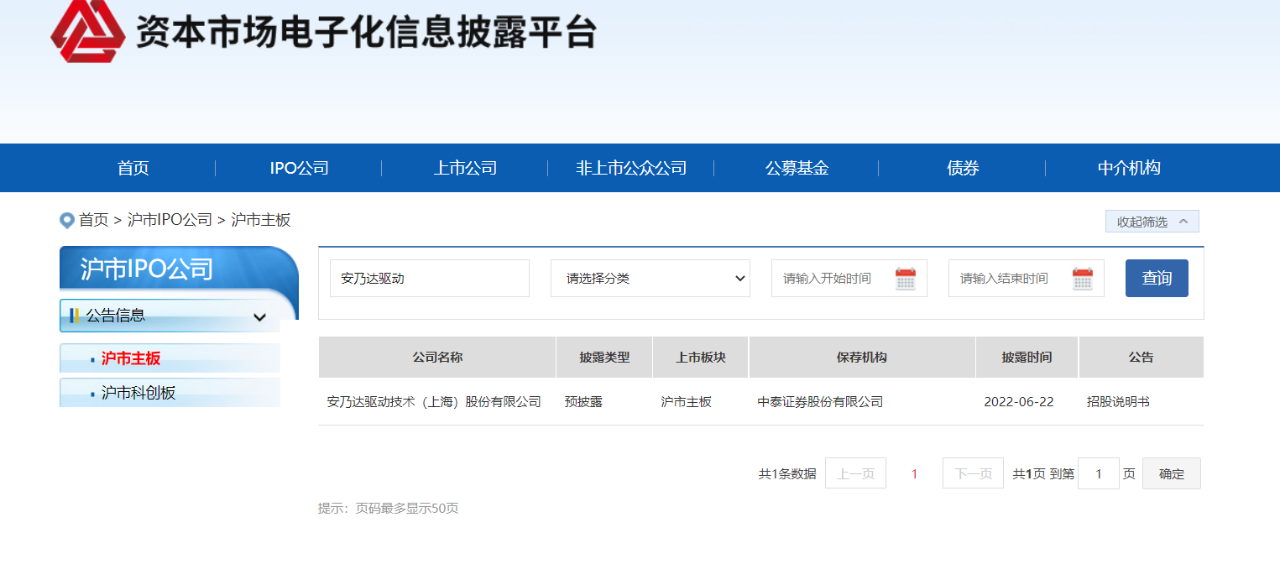
Task: Click the 中泰证券股份有限公司 sponsor cell
Action: point(820,402)
